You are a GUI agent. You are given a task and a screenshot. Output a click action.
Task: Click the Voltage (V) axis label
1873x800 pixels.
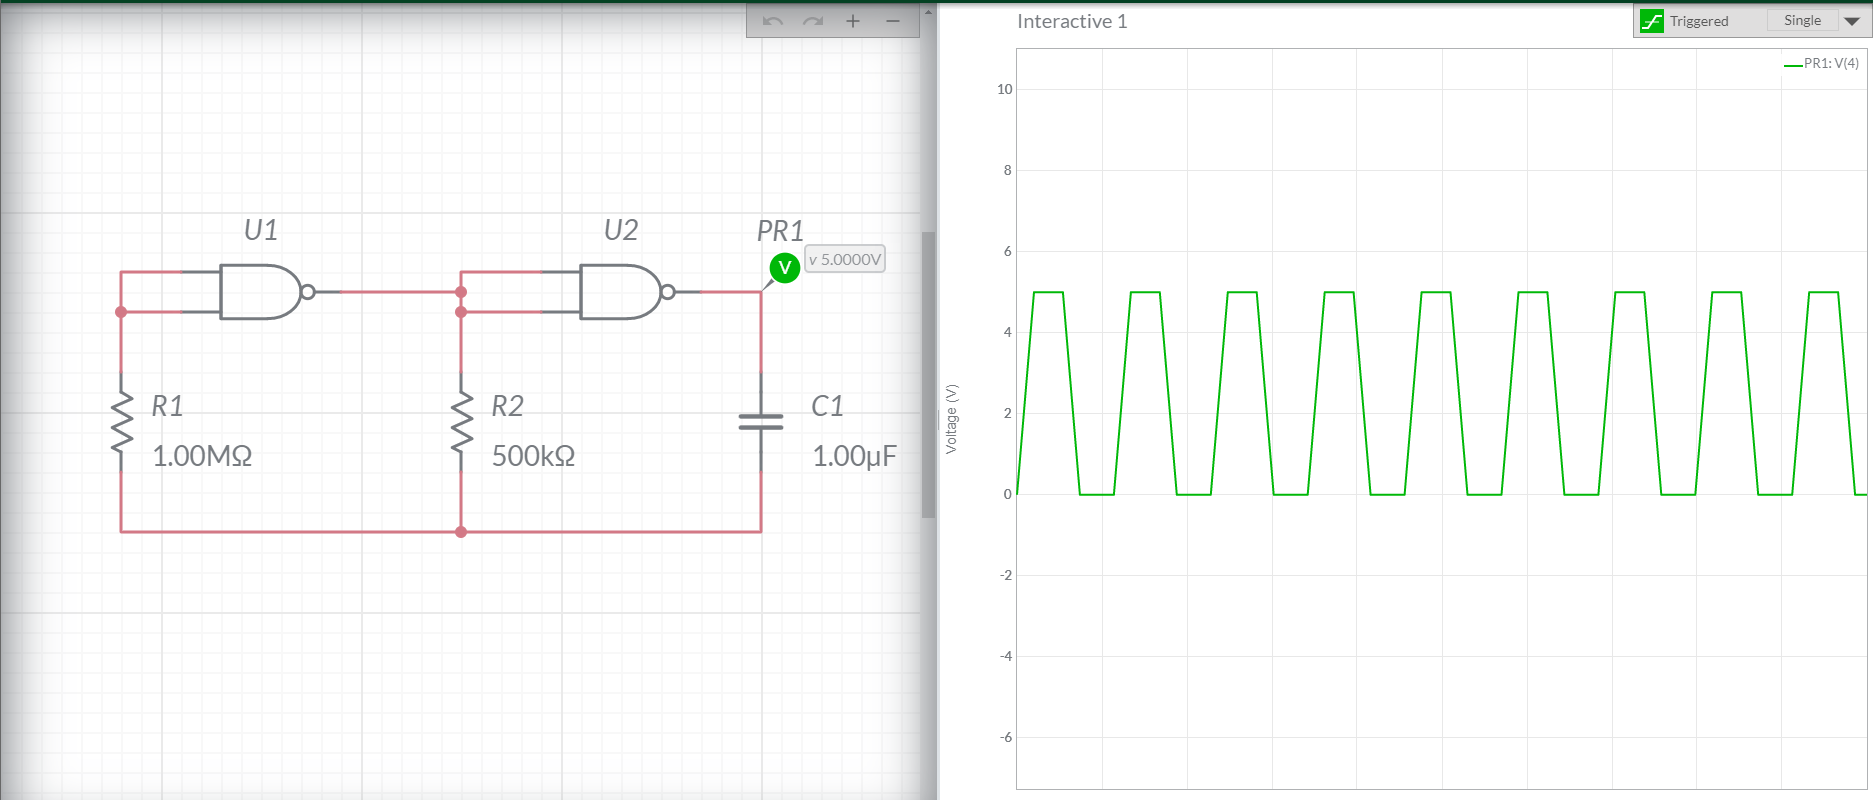point(952,419)
